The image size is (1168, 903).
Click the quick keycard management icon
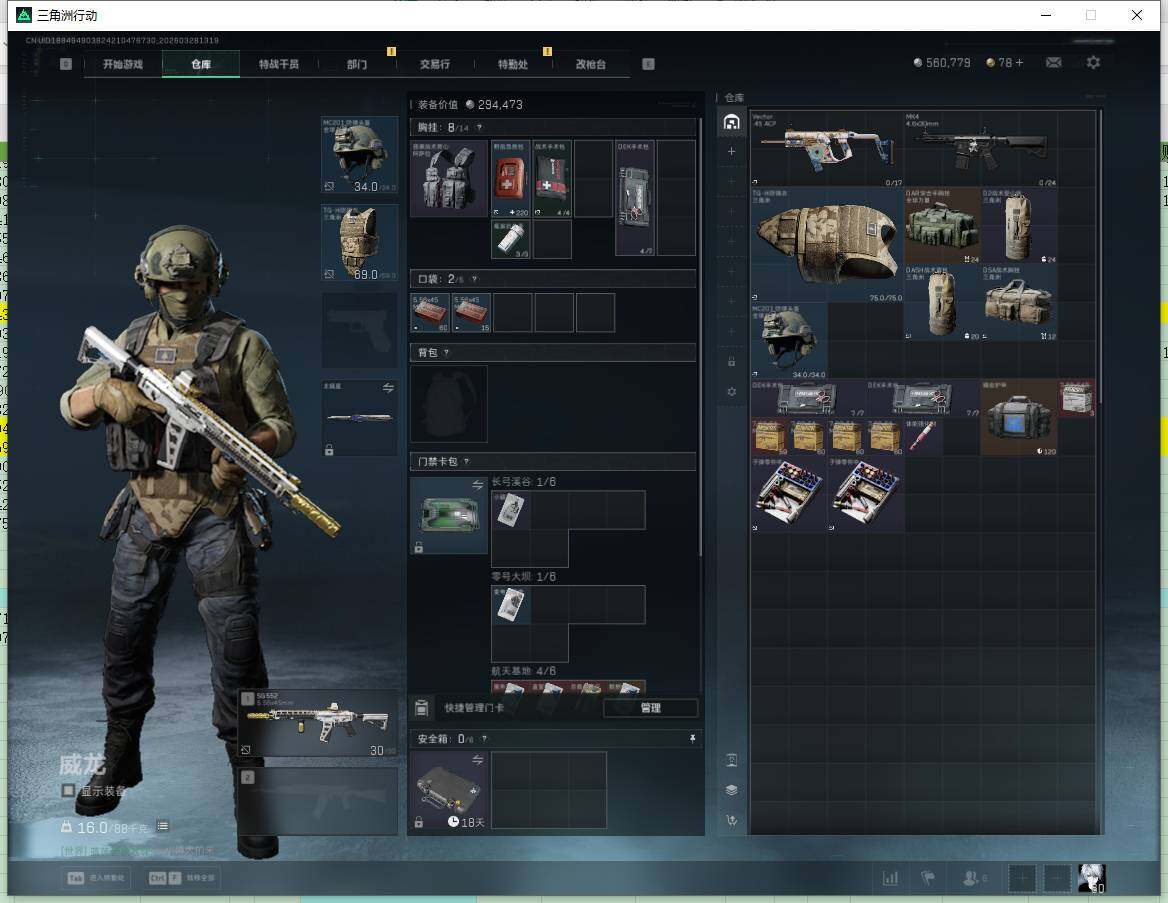click(x=422, y=708)
